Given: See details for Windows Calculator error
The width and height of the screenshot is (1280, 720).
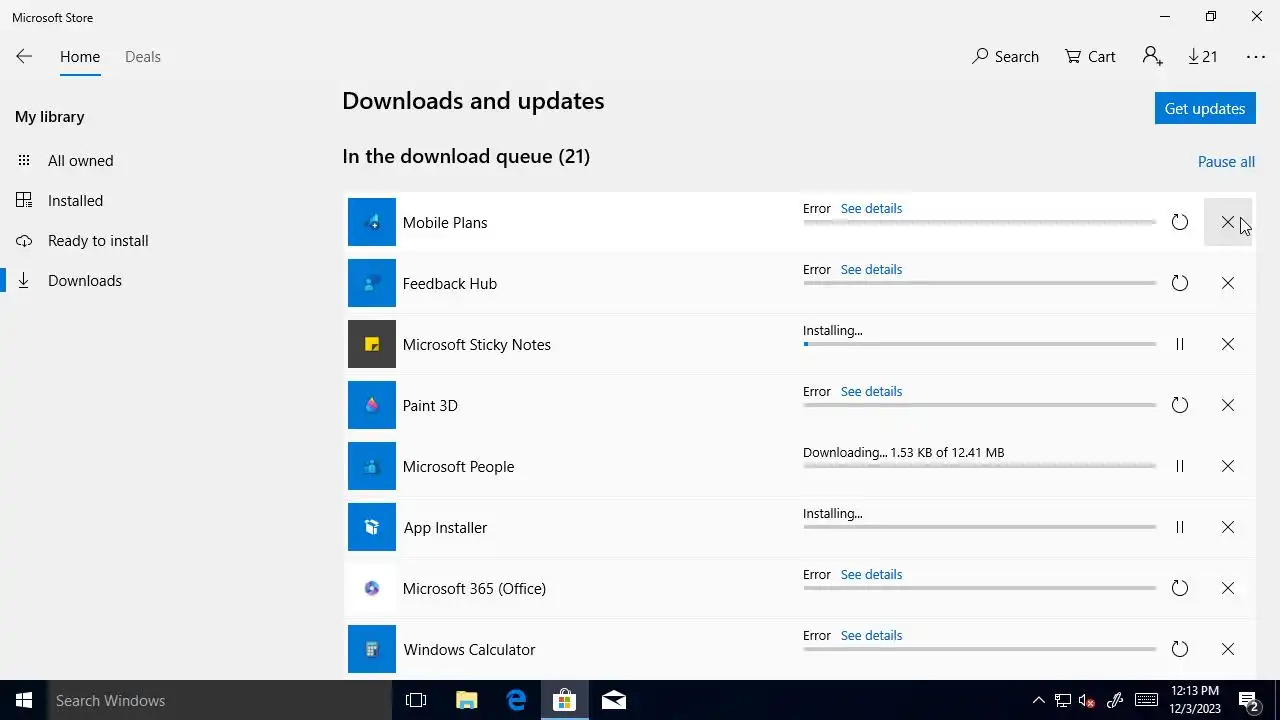Looking at the screenshot, I should coord(871,636).
